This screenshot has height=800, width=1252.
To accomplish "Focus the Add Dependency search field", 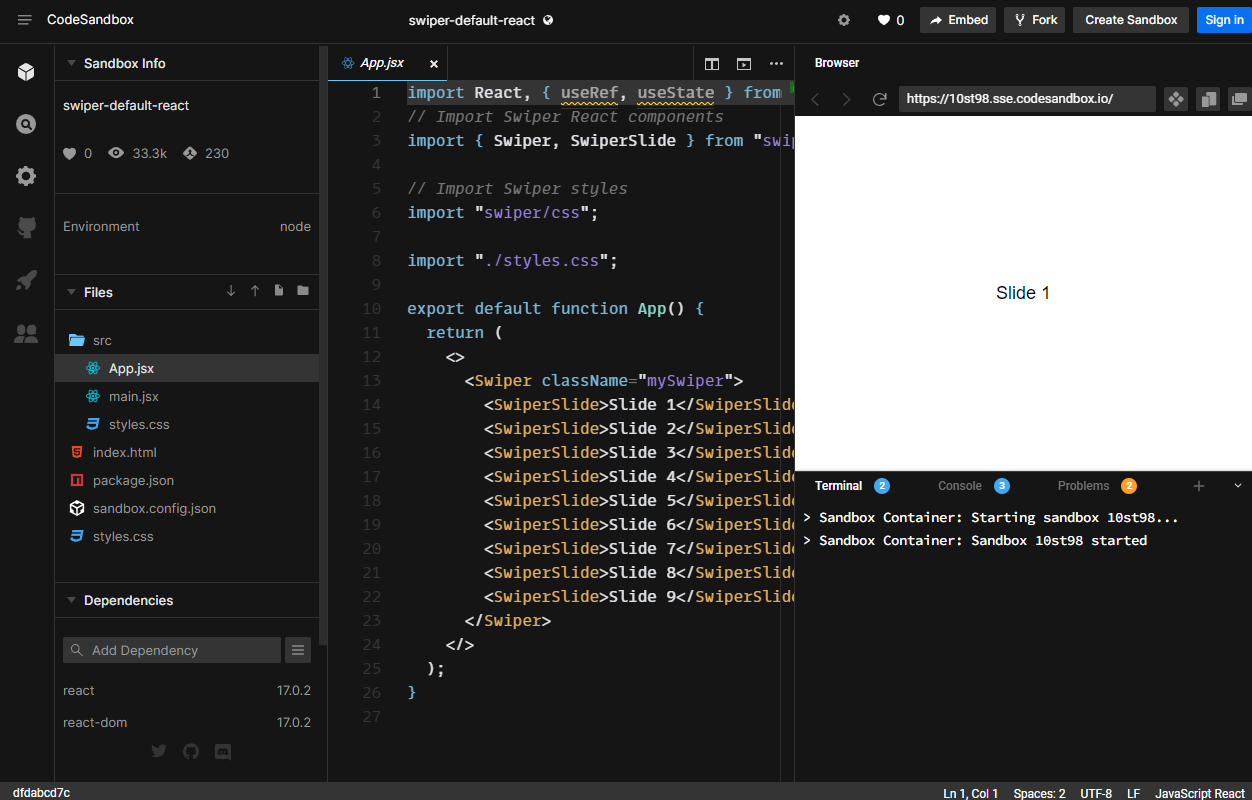I will tap(172, 650).
